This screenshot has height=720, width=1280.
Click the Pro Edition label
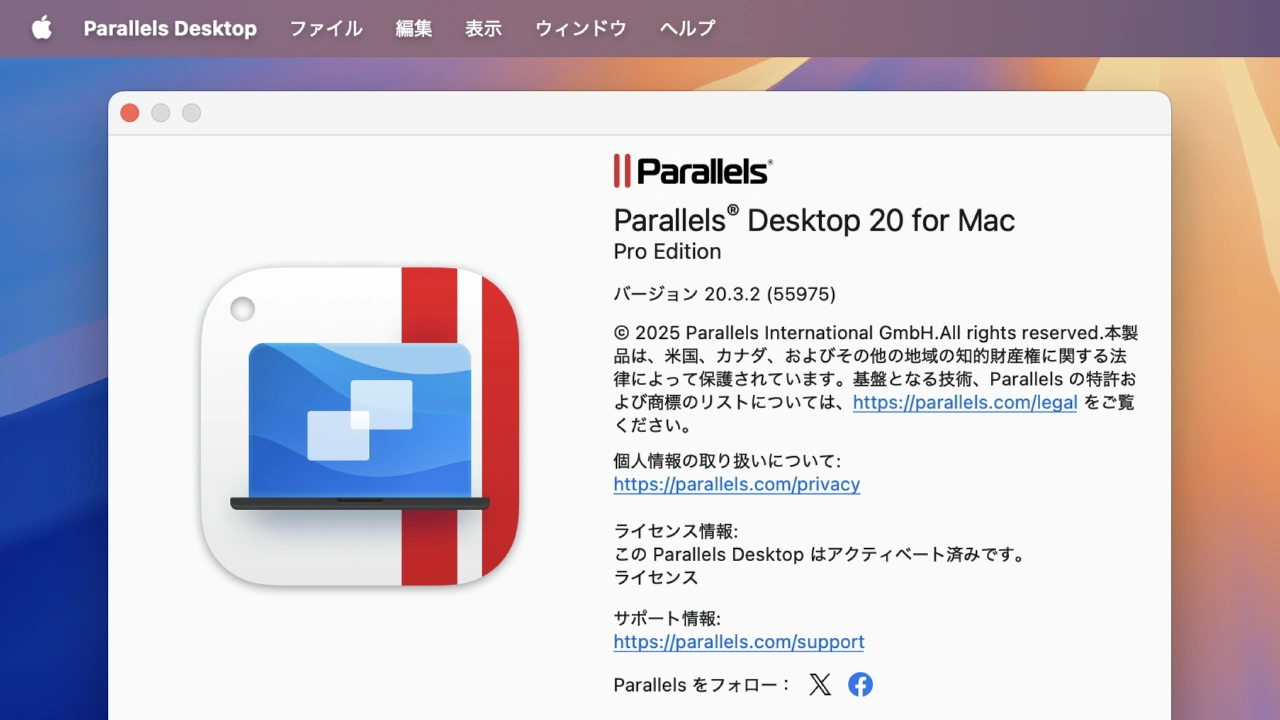pos(667,251)
